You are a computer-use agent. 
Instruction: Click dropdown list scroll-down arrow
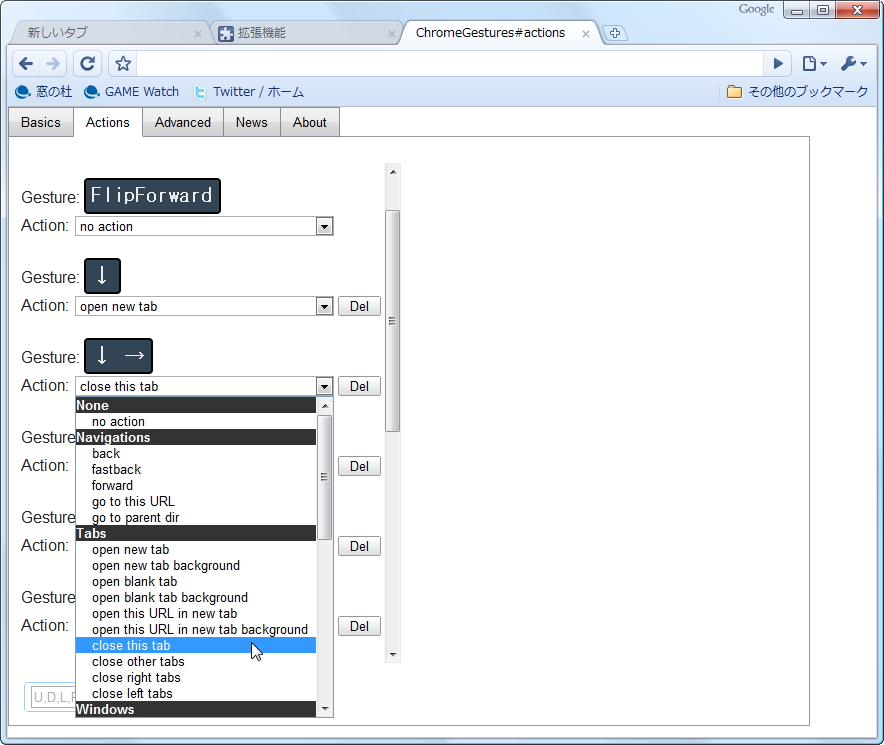pyautogui.click(x=324, y=709)
